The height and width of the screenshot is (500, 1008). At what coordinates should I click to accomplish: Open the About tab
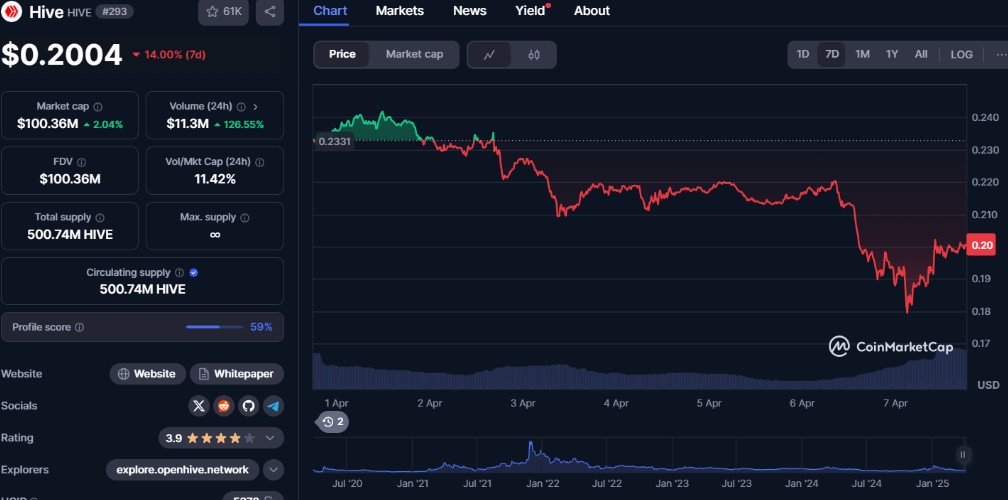pos(592,11)
